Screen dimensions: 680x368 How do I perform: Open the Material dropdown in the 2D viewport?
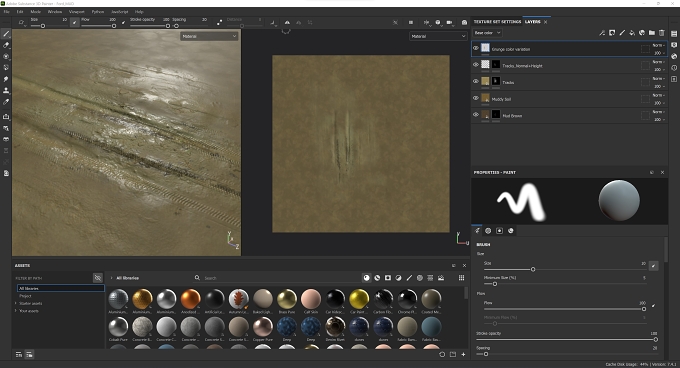(x=438, y=36)
